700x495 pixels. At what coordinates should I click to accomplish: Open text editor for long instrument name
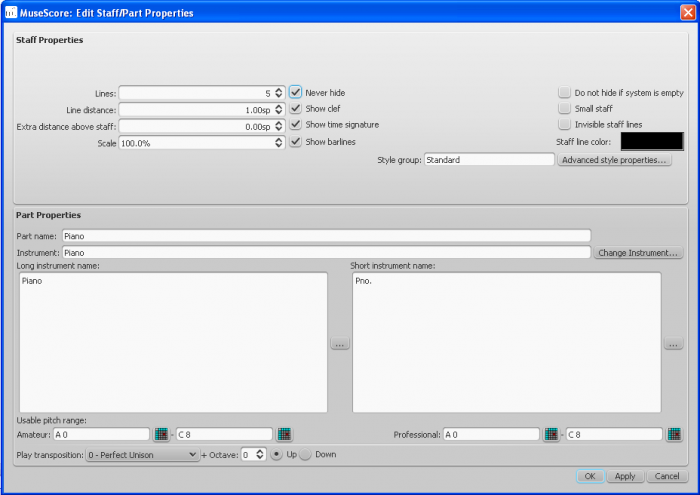(340, 344)
